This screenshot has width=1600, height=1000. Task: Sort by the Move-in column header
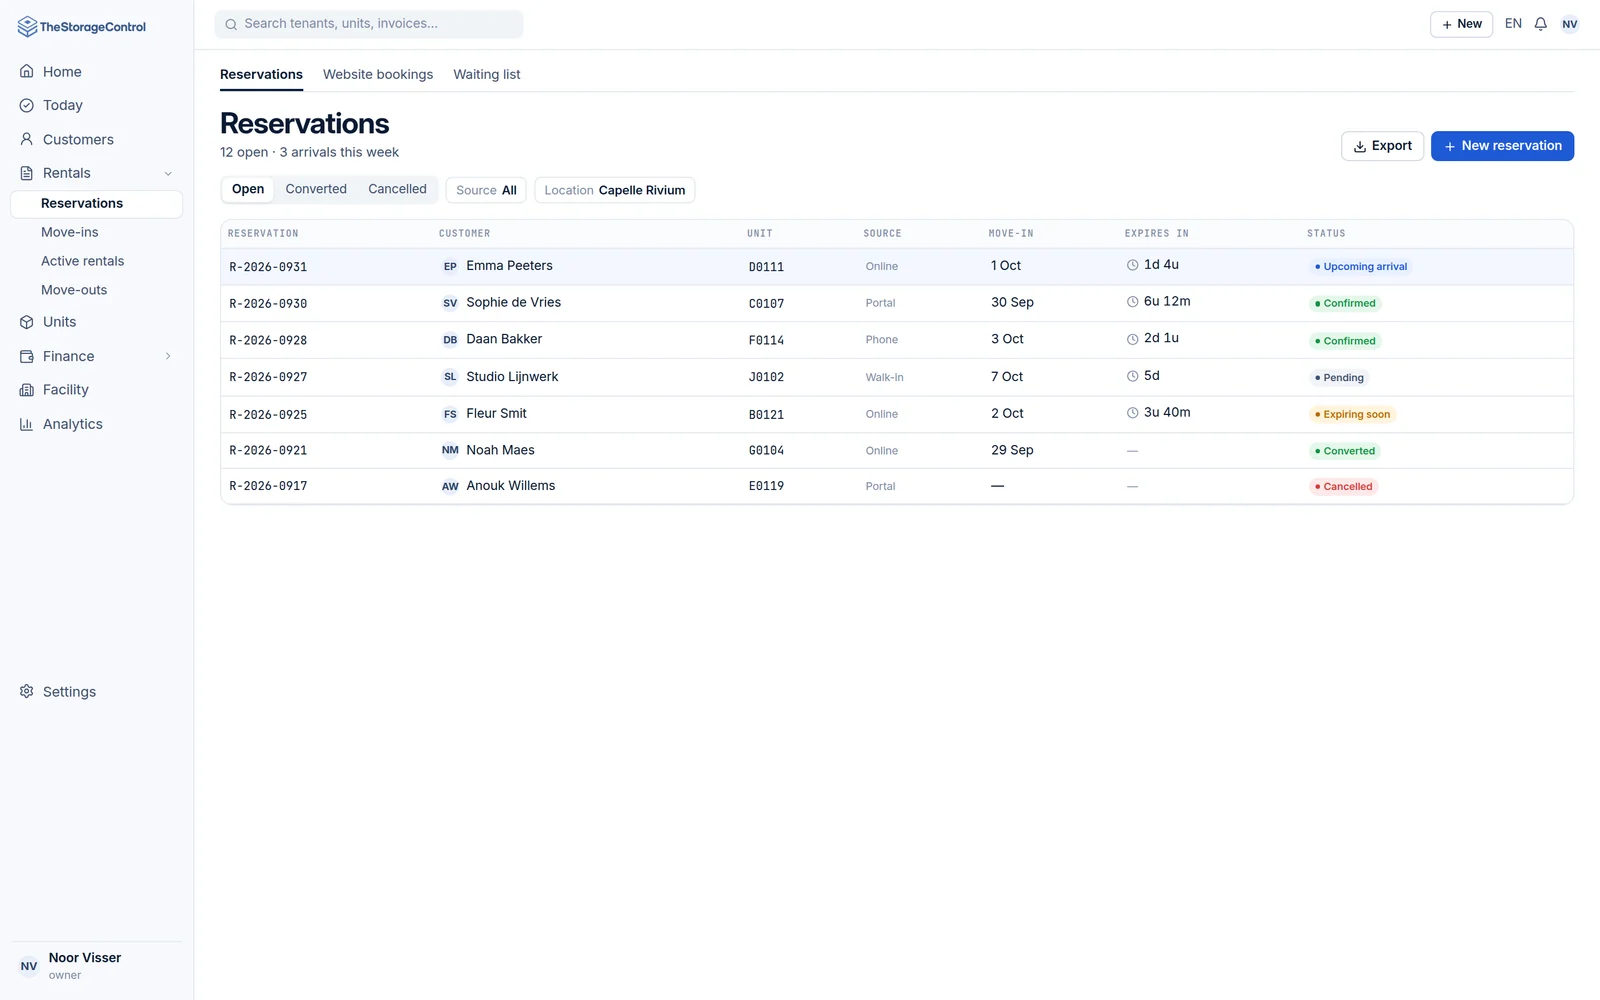[x=1011, y=234]
